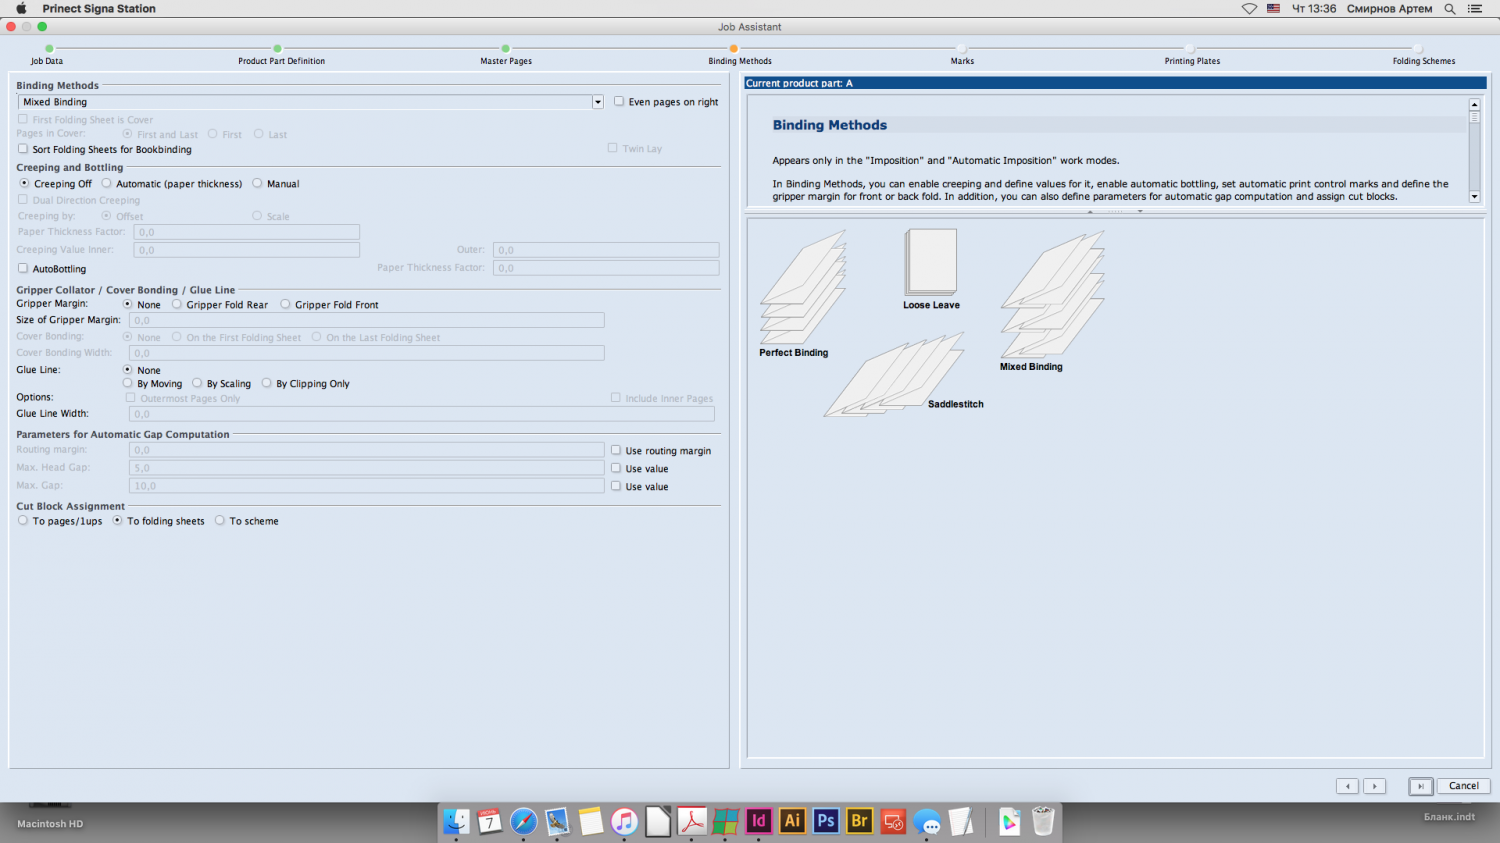
Task: Check Sort Folding Sheets for Bookbinding
Action: point(23,149)
